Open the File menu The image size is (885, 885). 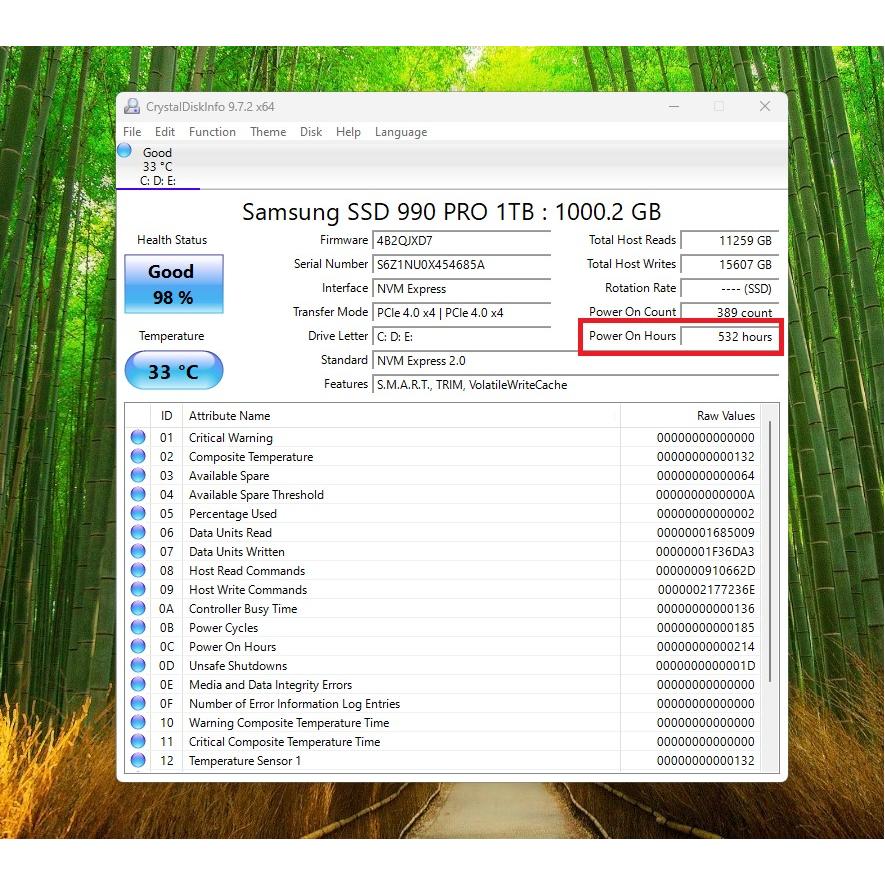132,132
